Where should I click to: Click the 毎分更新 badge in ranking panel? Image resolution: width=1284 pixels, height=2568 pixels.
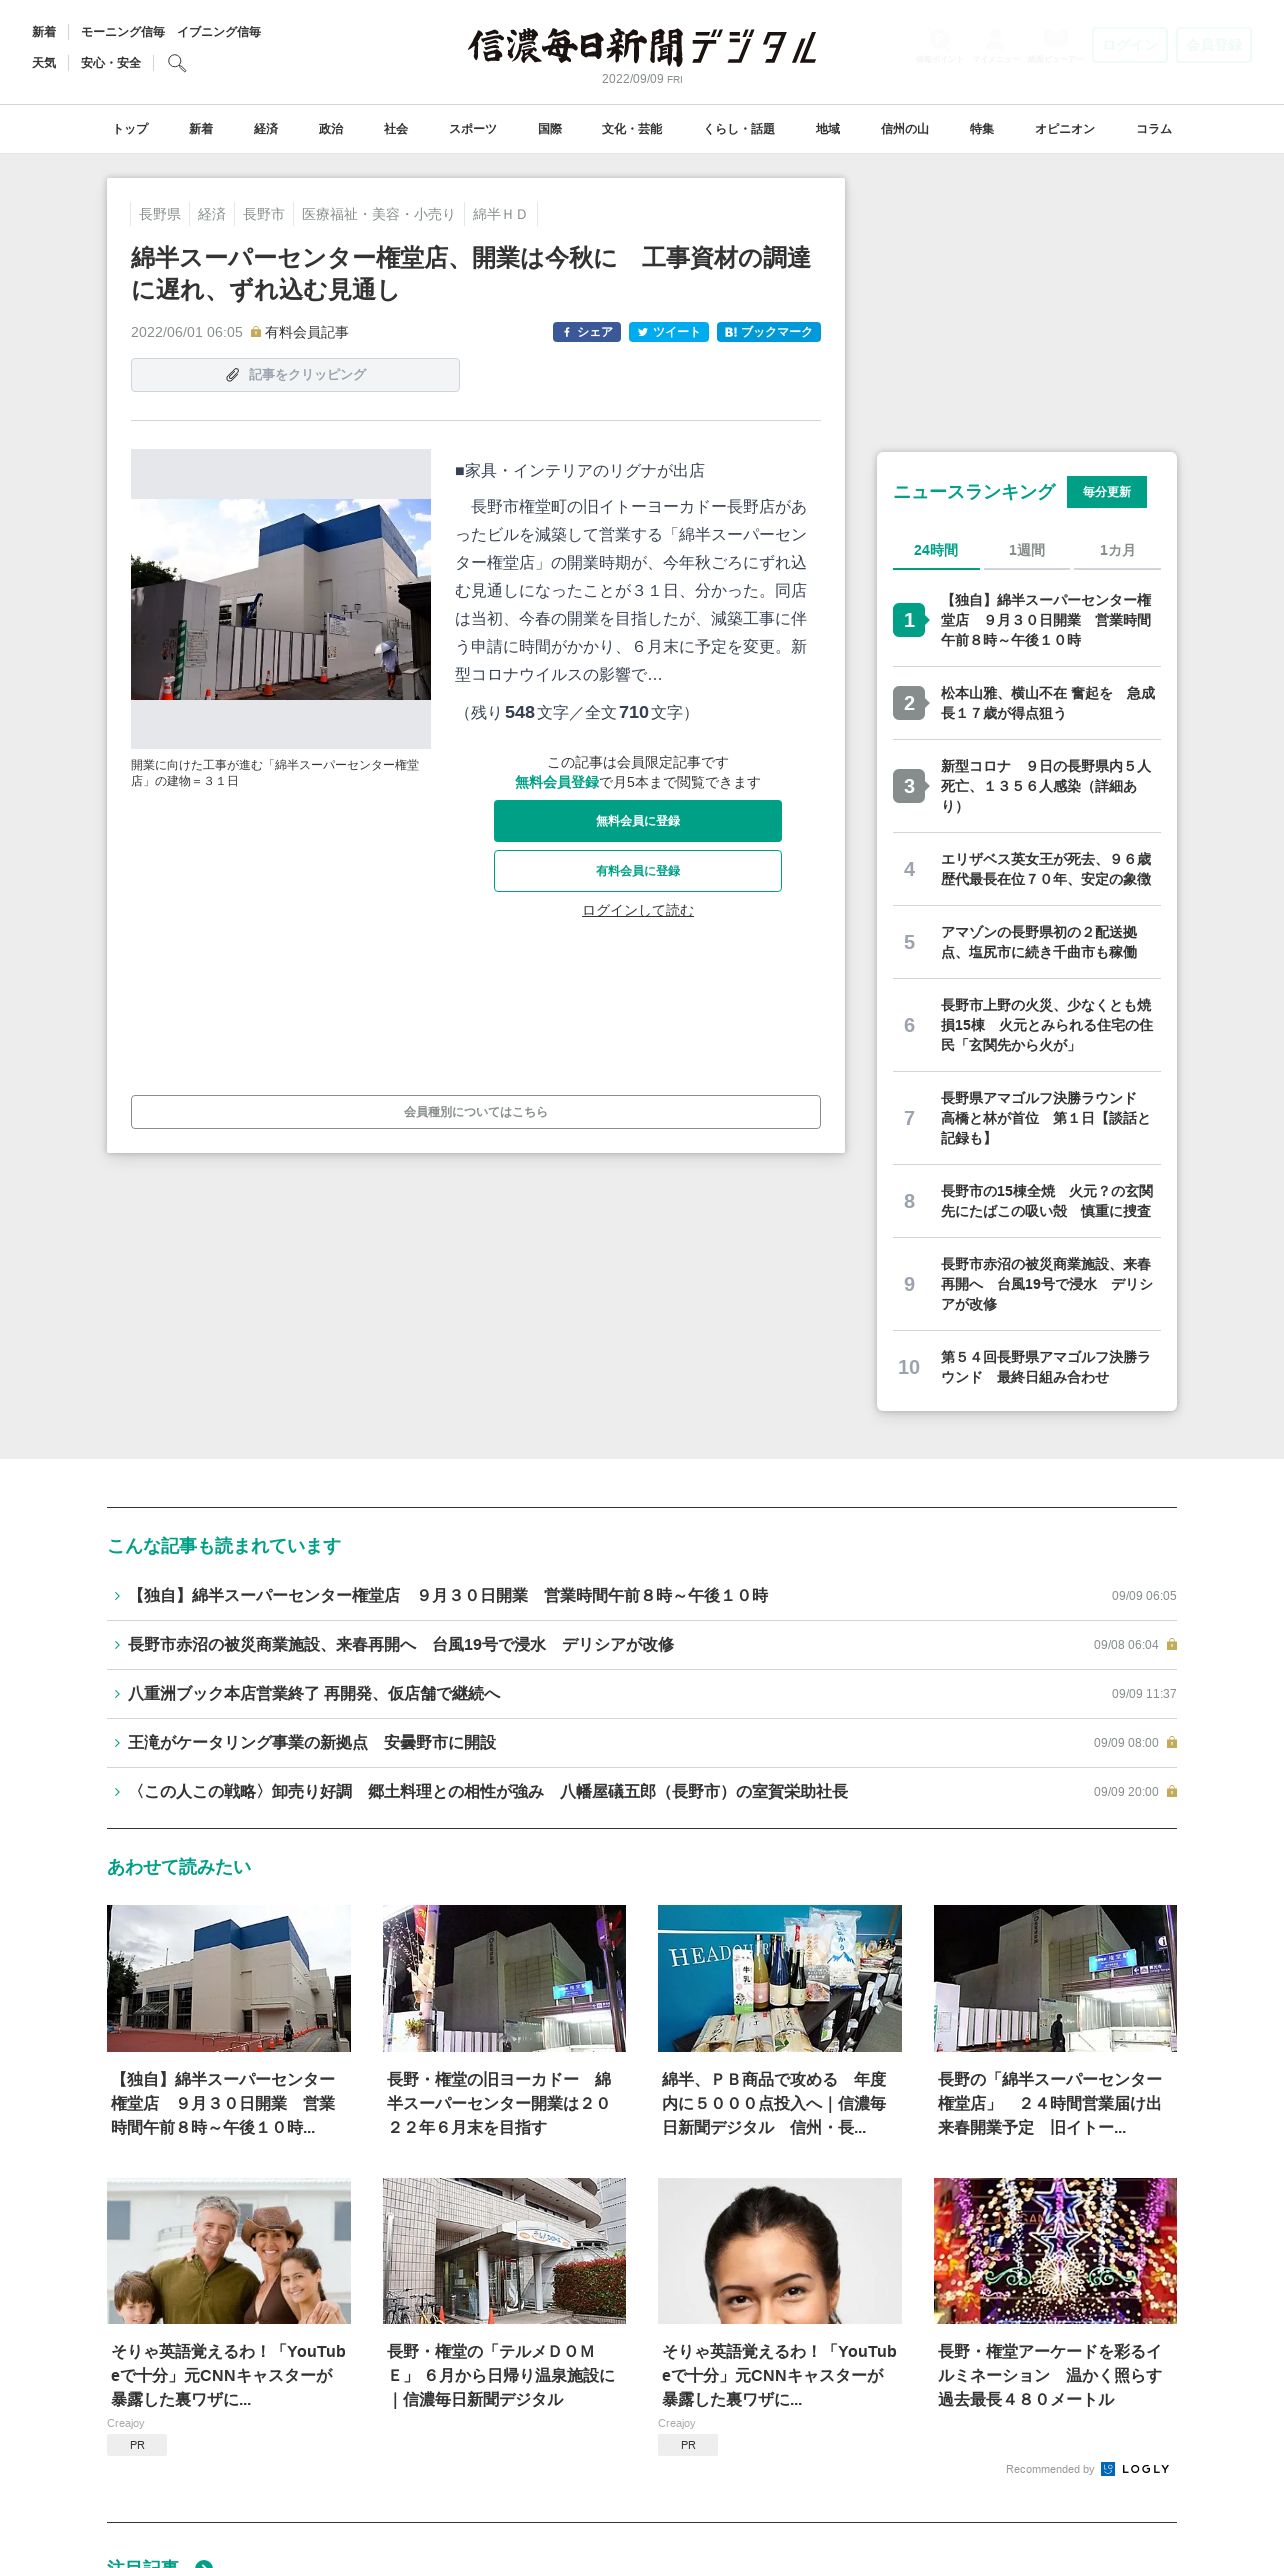click(x=1107, y=492)
